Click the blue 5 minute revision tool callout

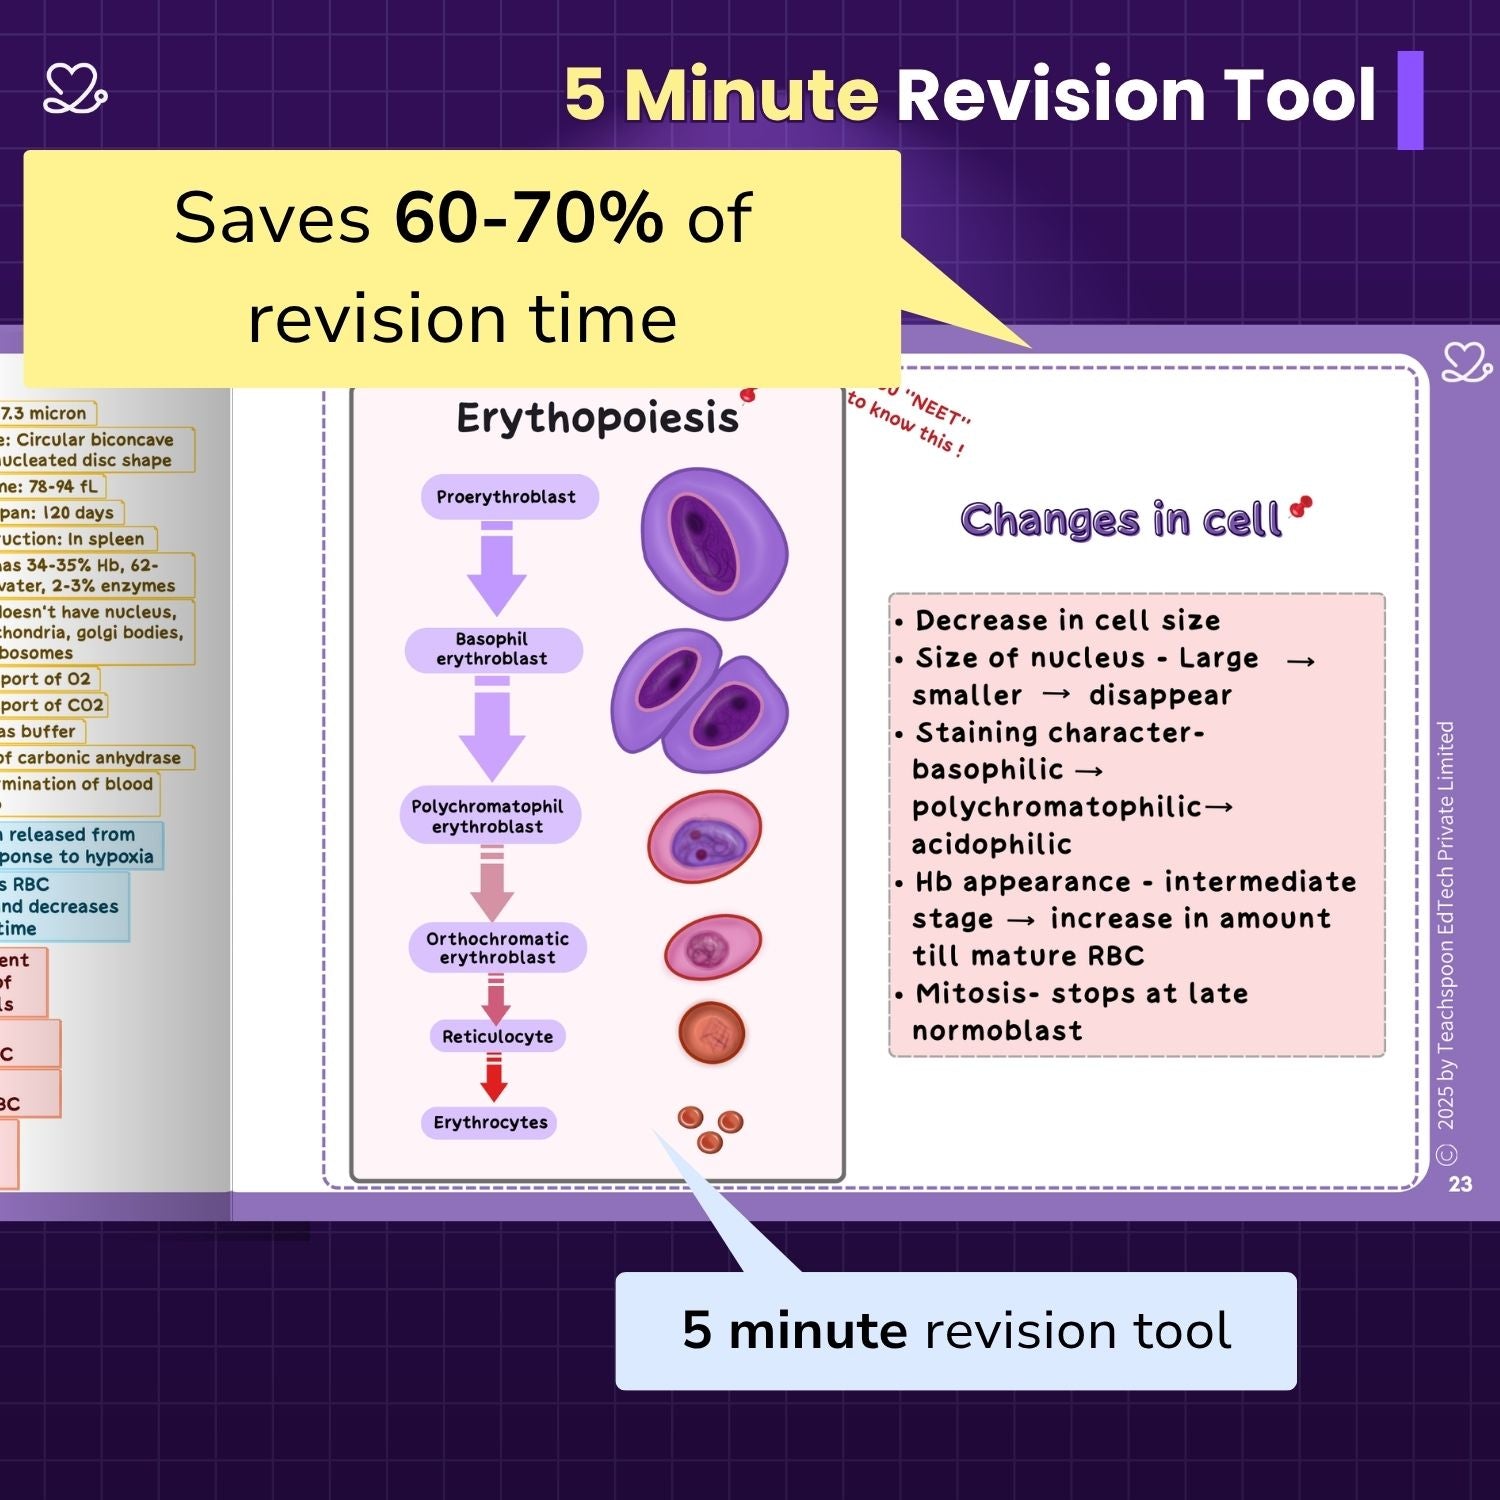955,1331
